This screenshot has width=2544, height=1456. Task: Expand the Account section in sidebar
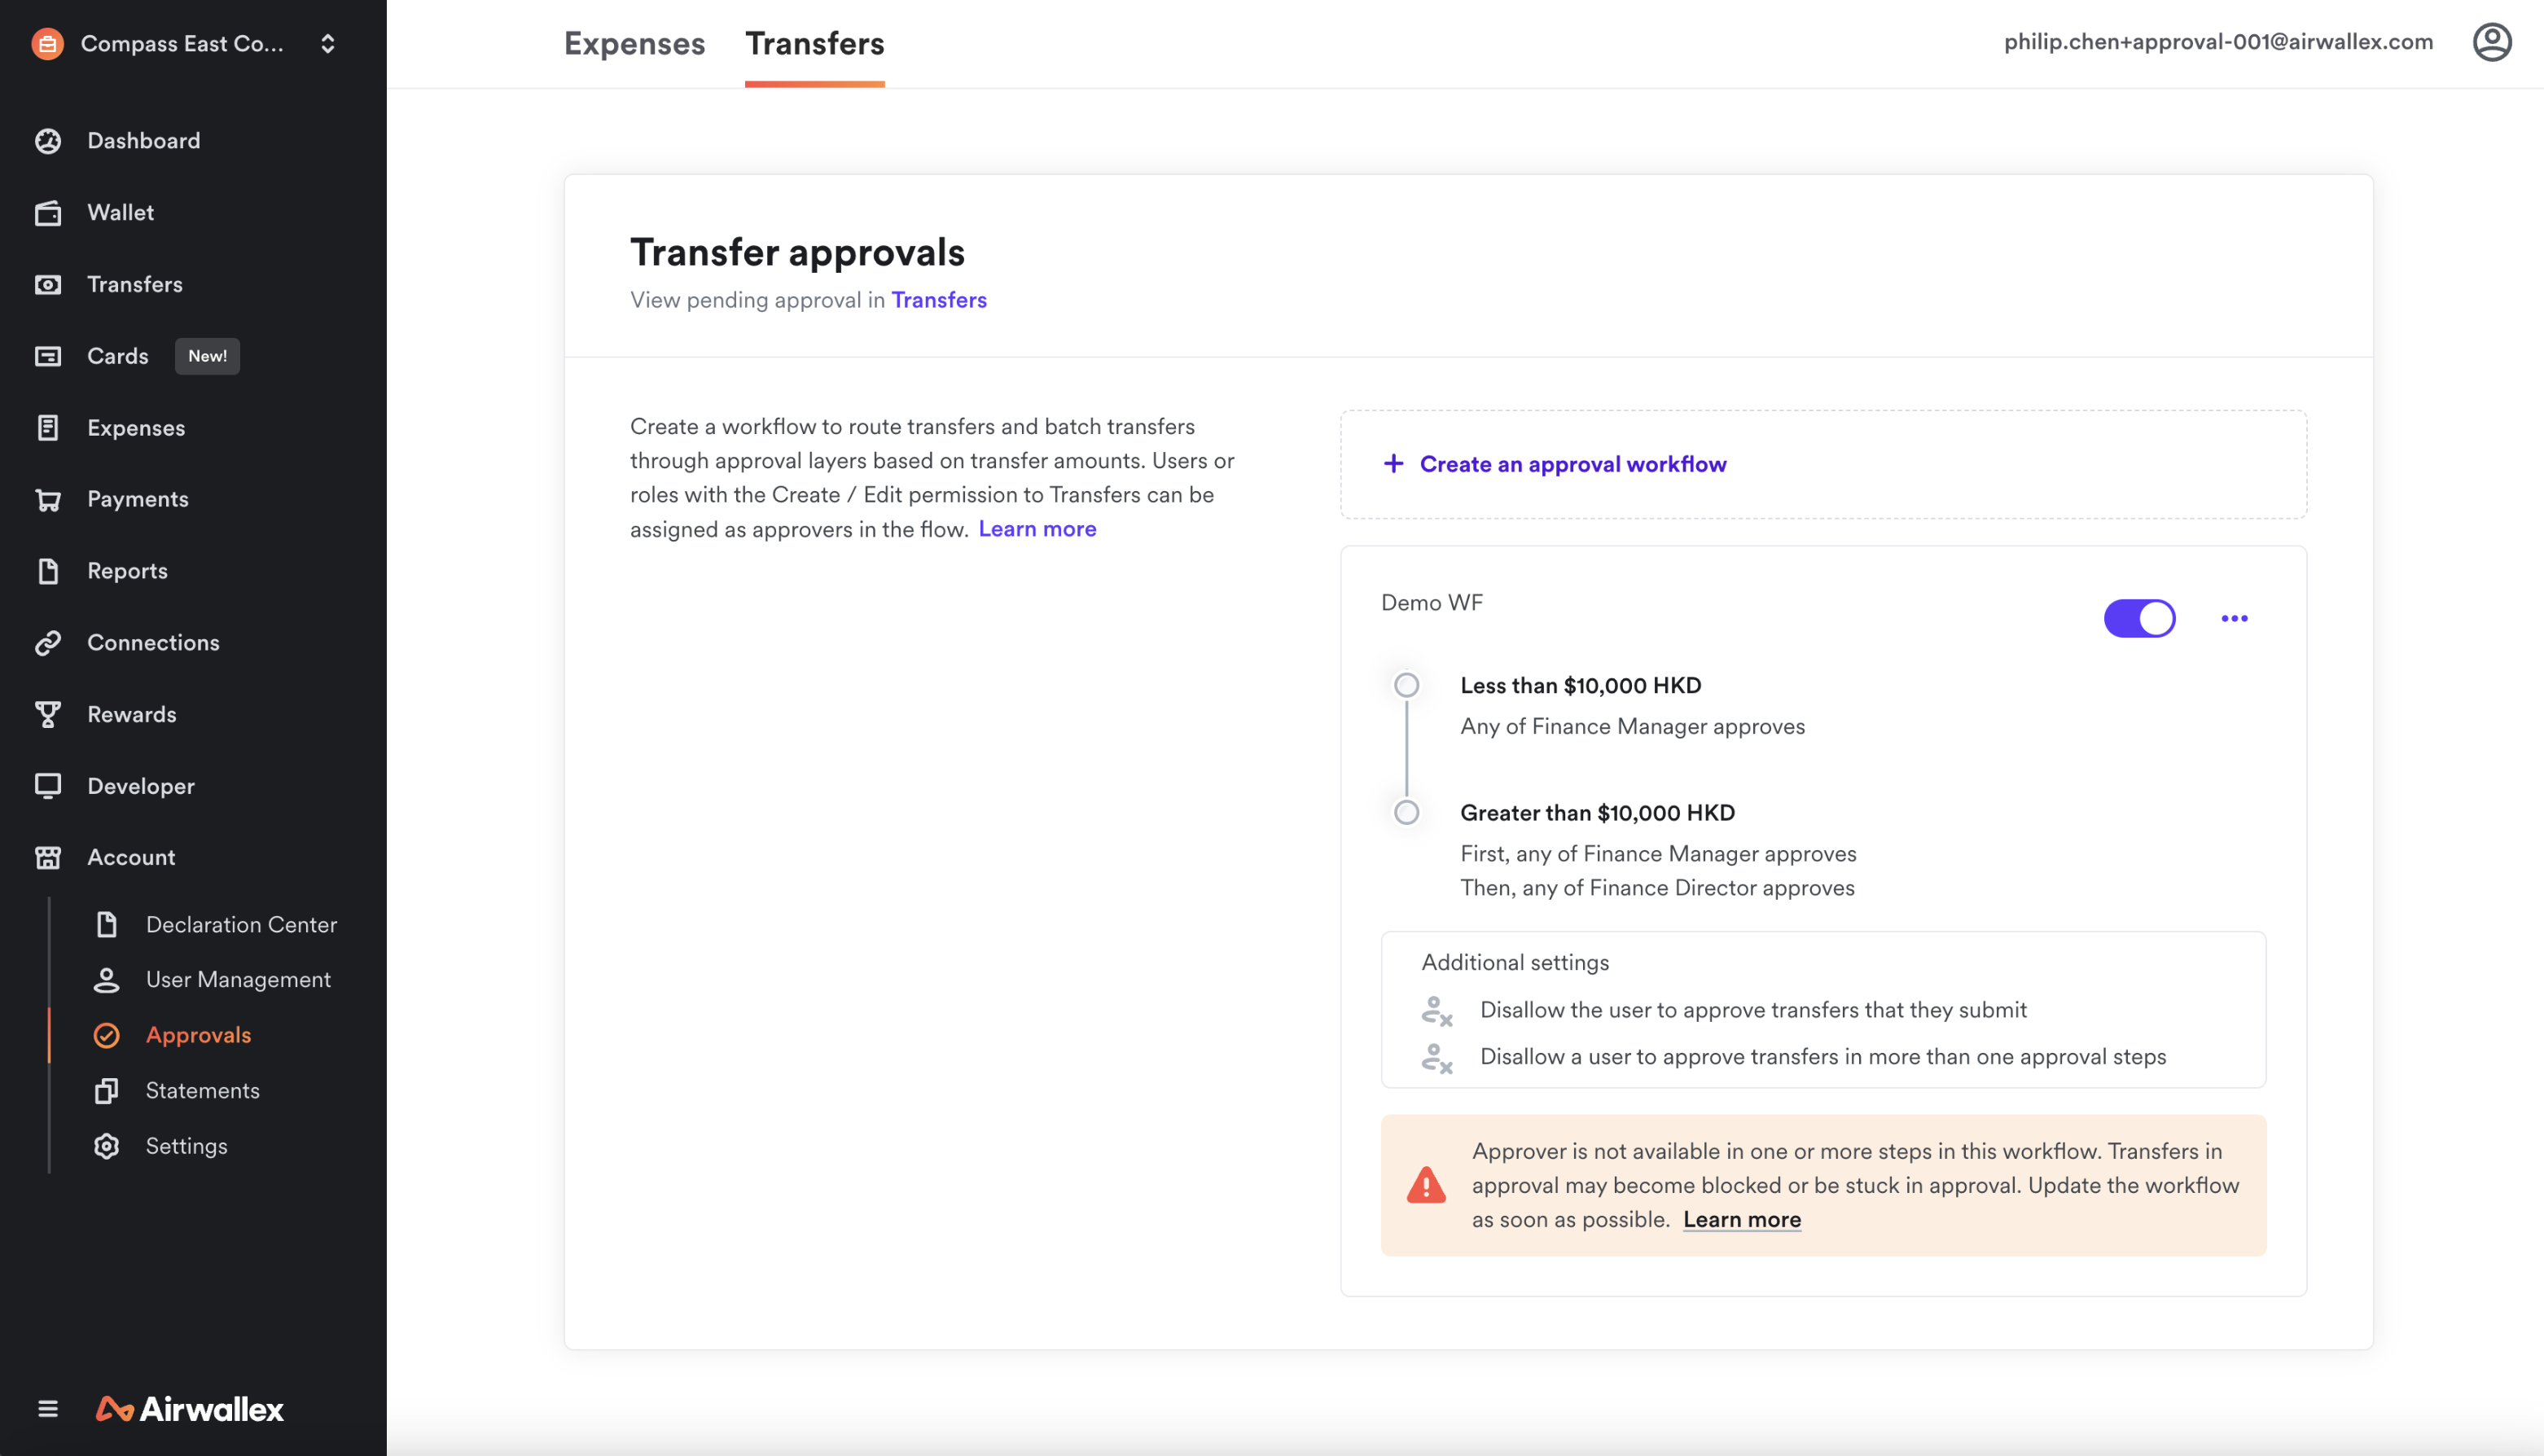[131, 857]
